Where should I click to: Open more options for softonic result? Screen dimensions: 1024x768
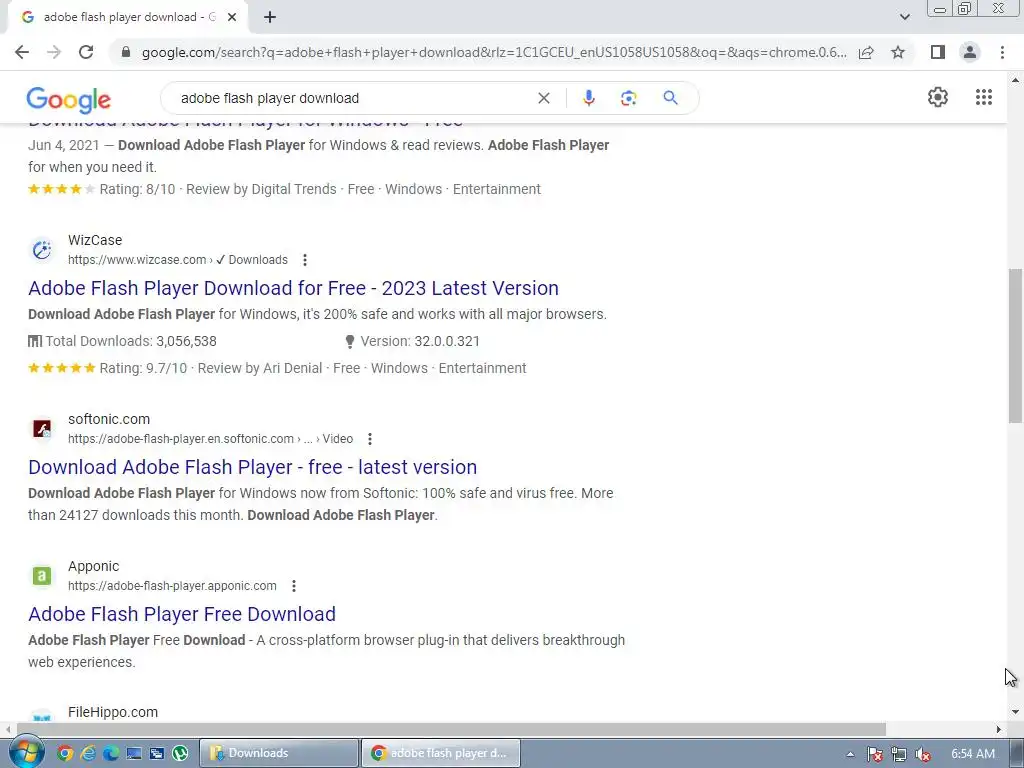coord(370,439)
